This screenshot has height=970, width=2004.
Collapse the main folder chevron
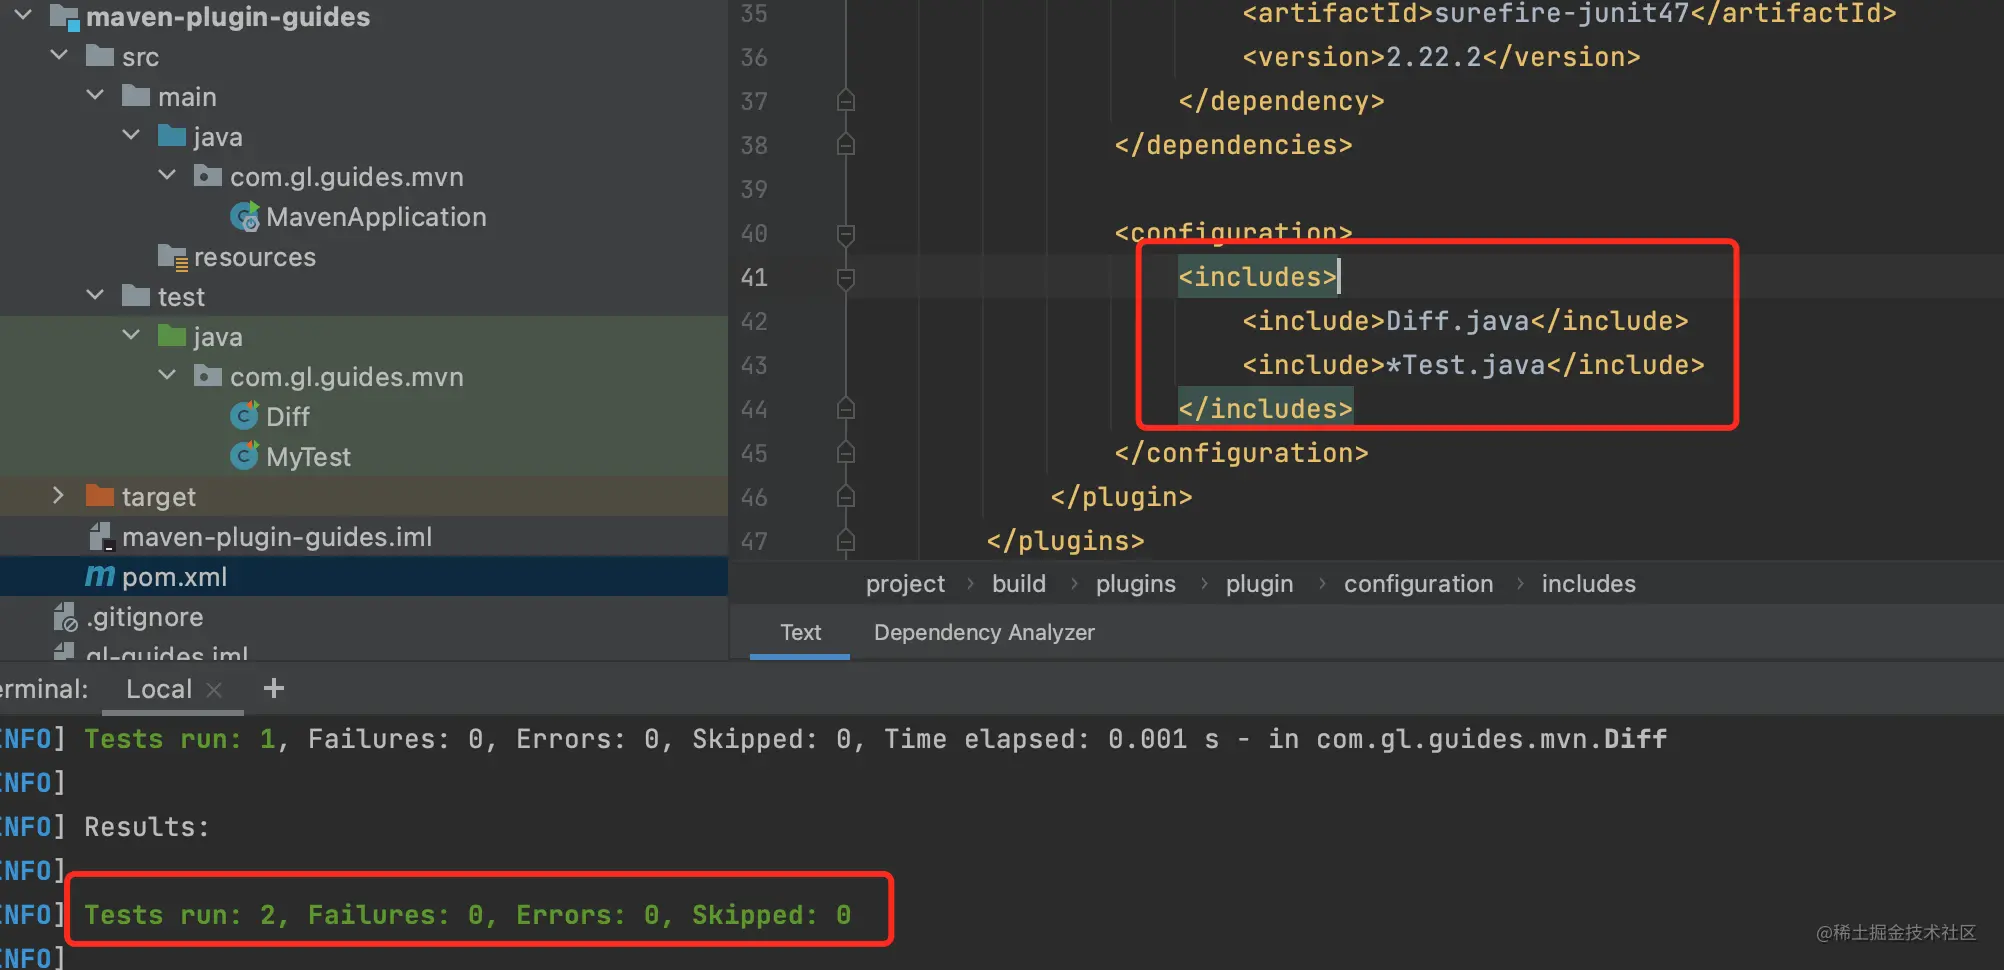tap(95, 95)
